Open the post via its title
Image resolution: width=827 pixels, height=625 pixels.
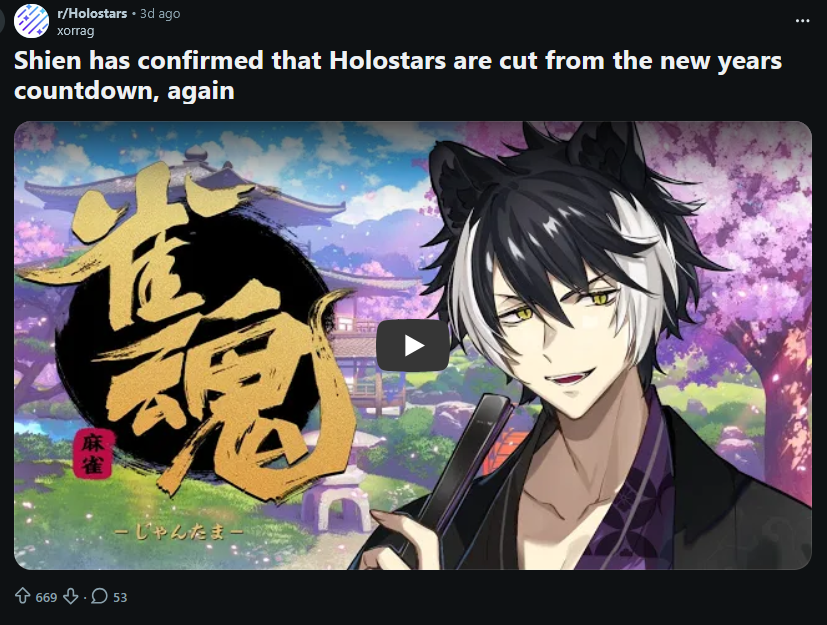[398, 75]
